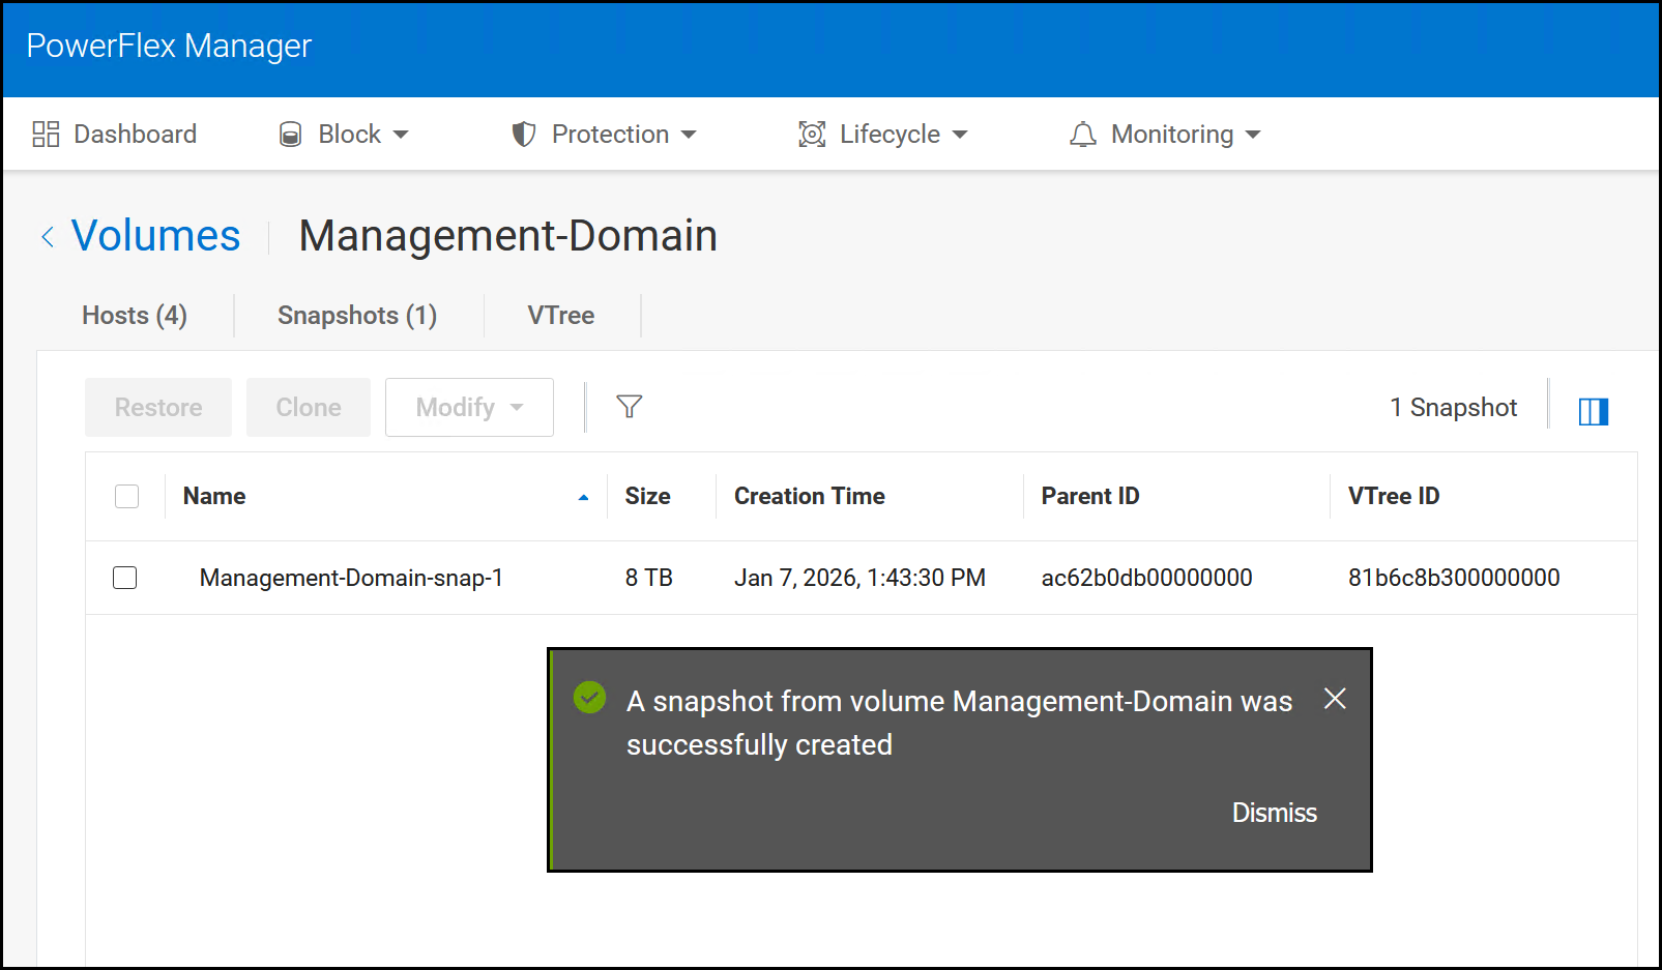Open the Dashboard menu item

[x=115, y=134]
